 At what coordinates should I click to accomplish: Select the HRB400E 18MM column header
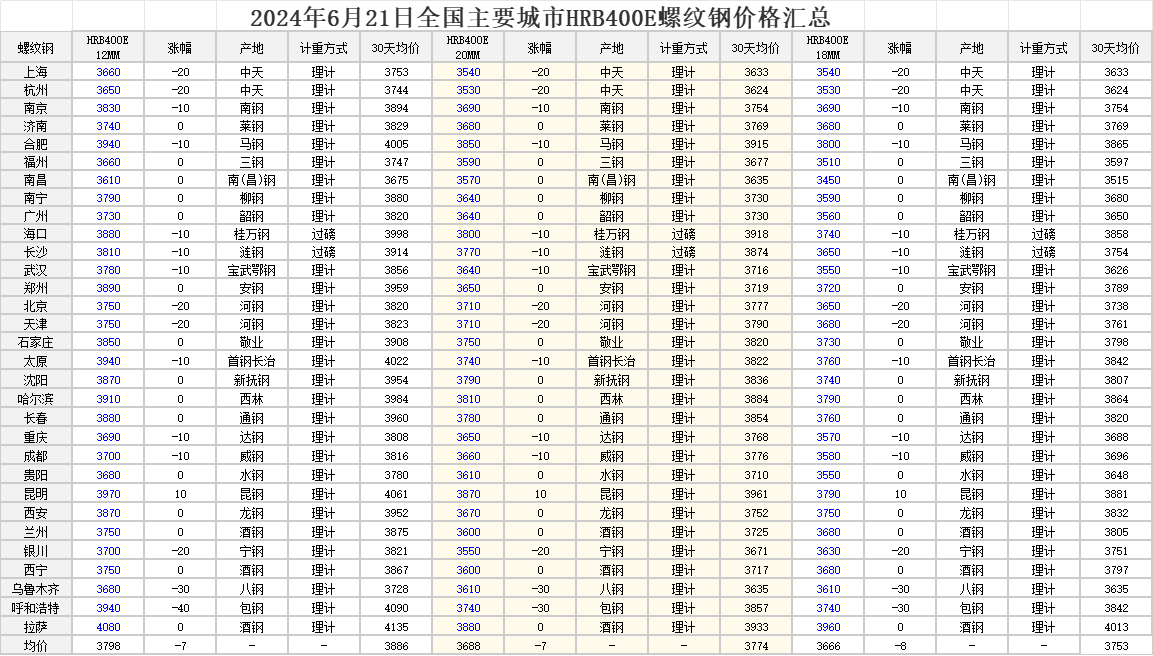[x=827, y=47]
